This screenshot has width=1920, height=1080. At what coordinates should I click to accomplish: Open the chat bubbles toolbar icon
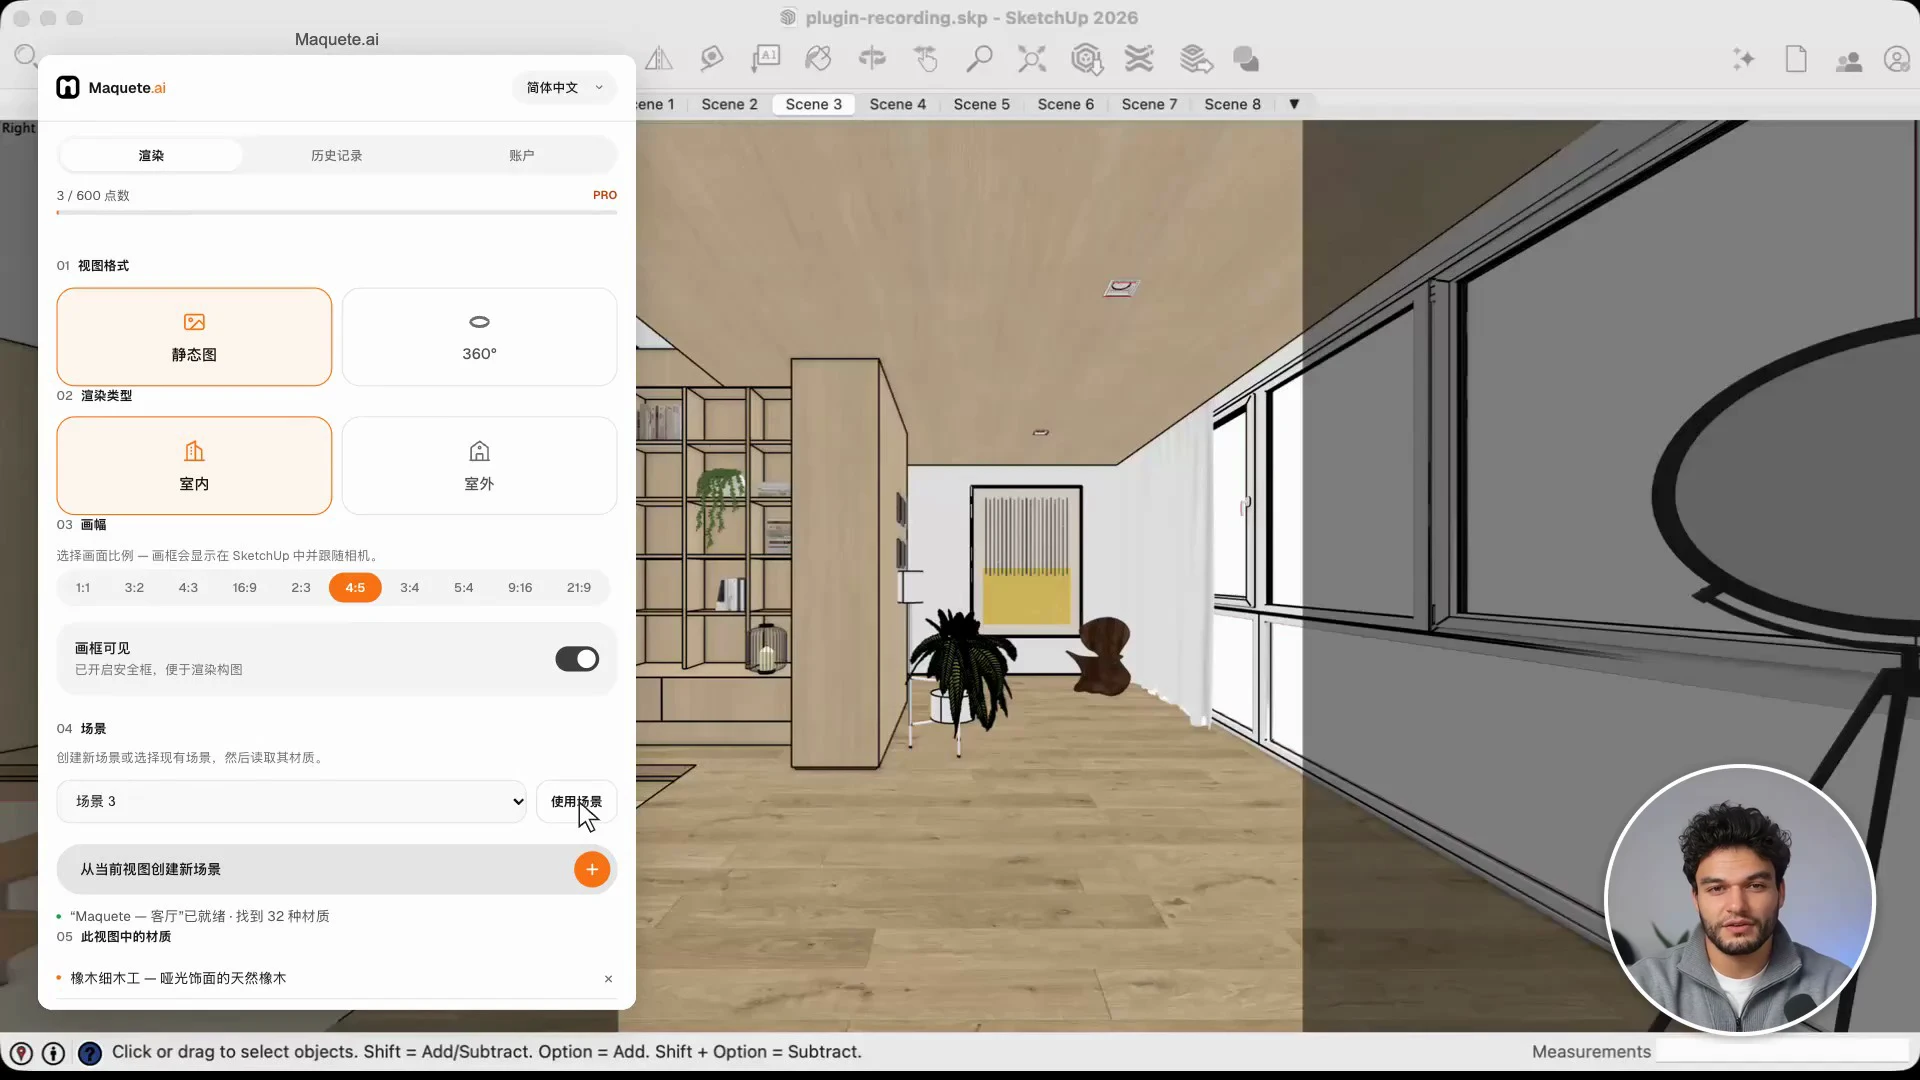pyautogui.click(x=1246, y=59)
